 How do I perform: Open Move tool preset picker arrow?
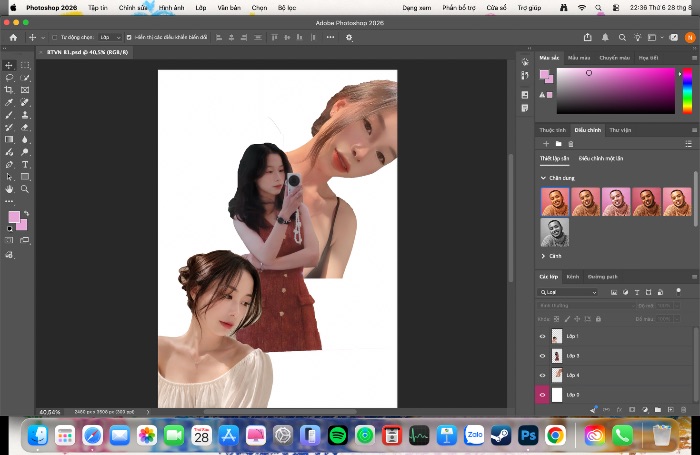(43, 38)
